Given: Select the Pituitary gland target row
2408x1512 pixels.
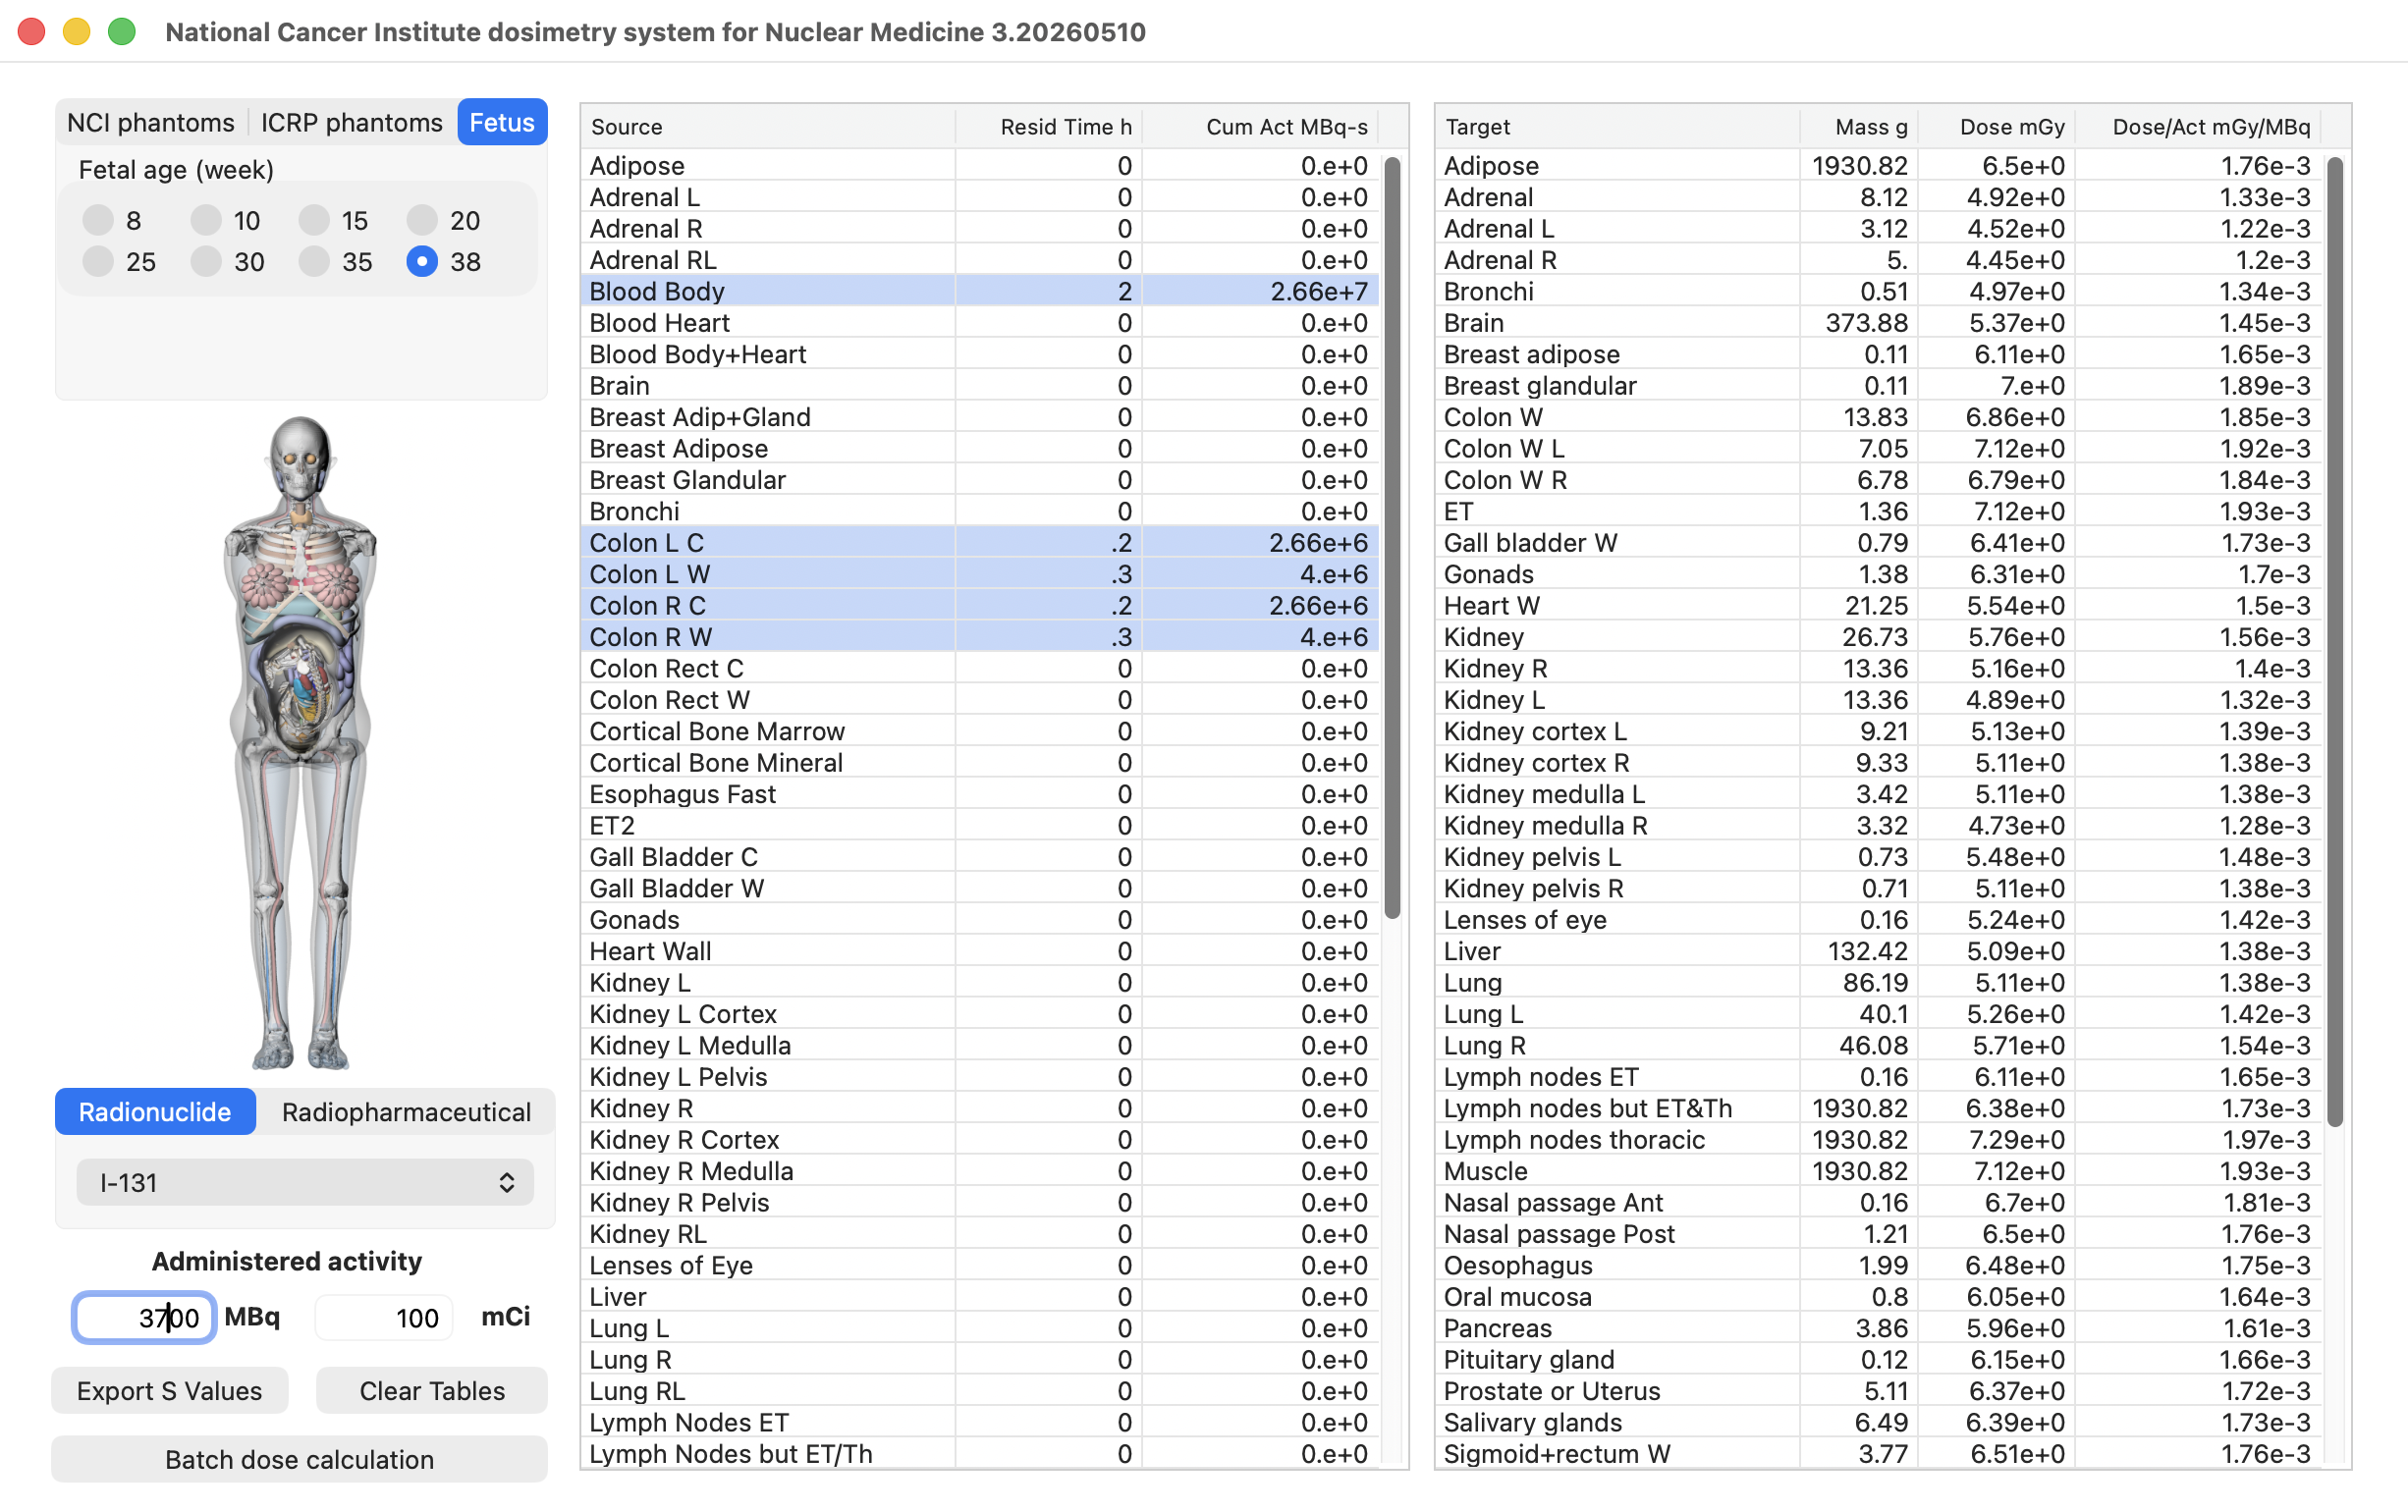Looking at the screenshot, I should (1878, 1360).
